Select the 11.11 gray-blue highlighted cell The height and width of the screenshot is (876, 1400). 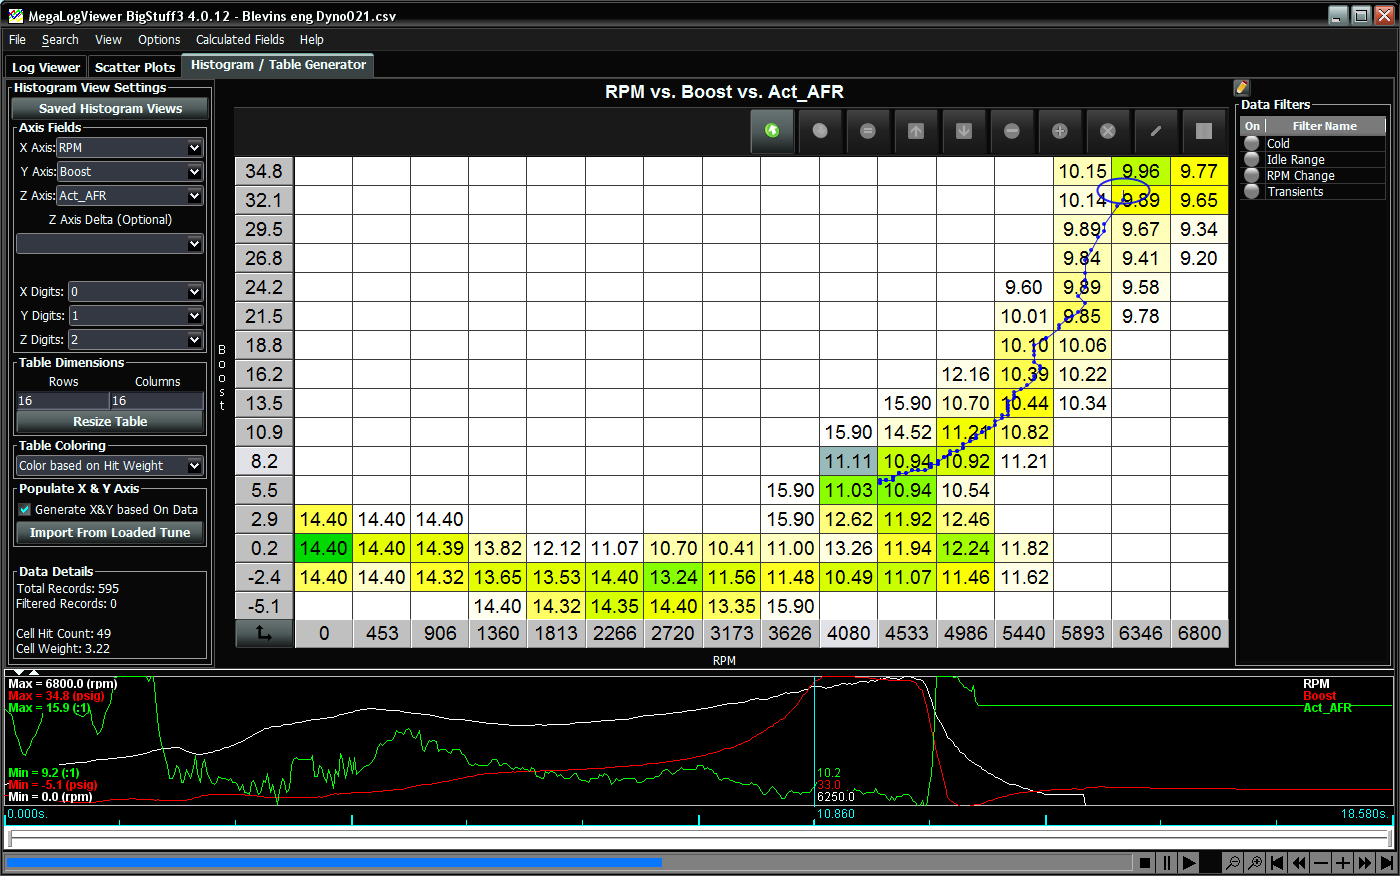[849, 461]
